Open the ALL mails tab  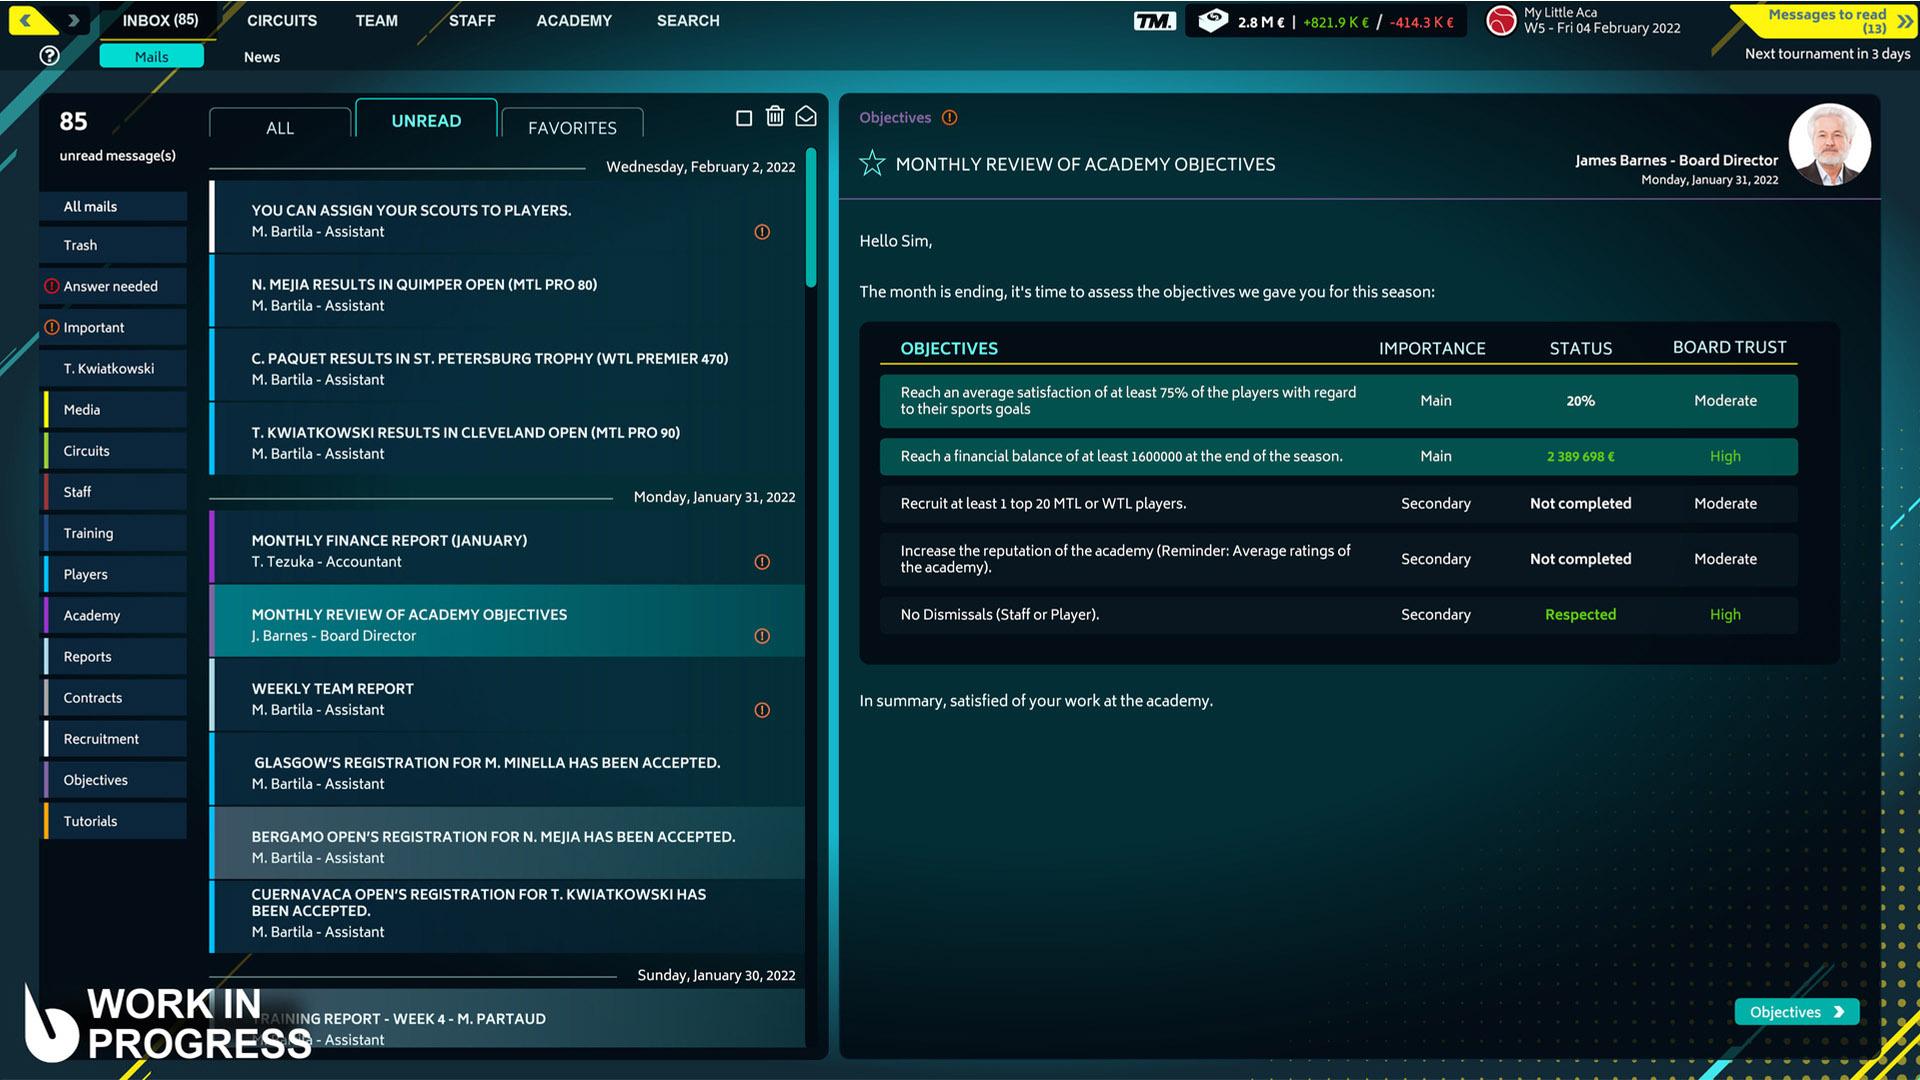(280, 127)
